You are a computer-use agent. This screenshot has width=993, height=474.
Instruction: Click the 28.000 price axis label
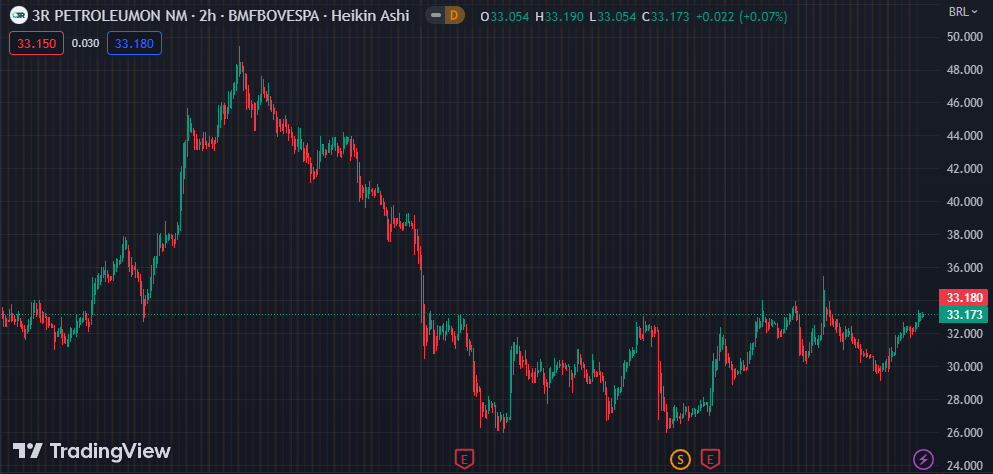[x=964, y=399]
